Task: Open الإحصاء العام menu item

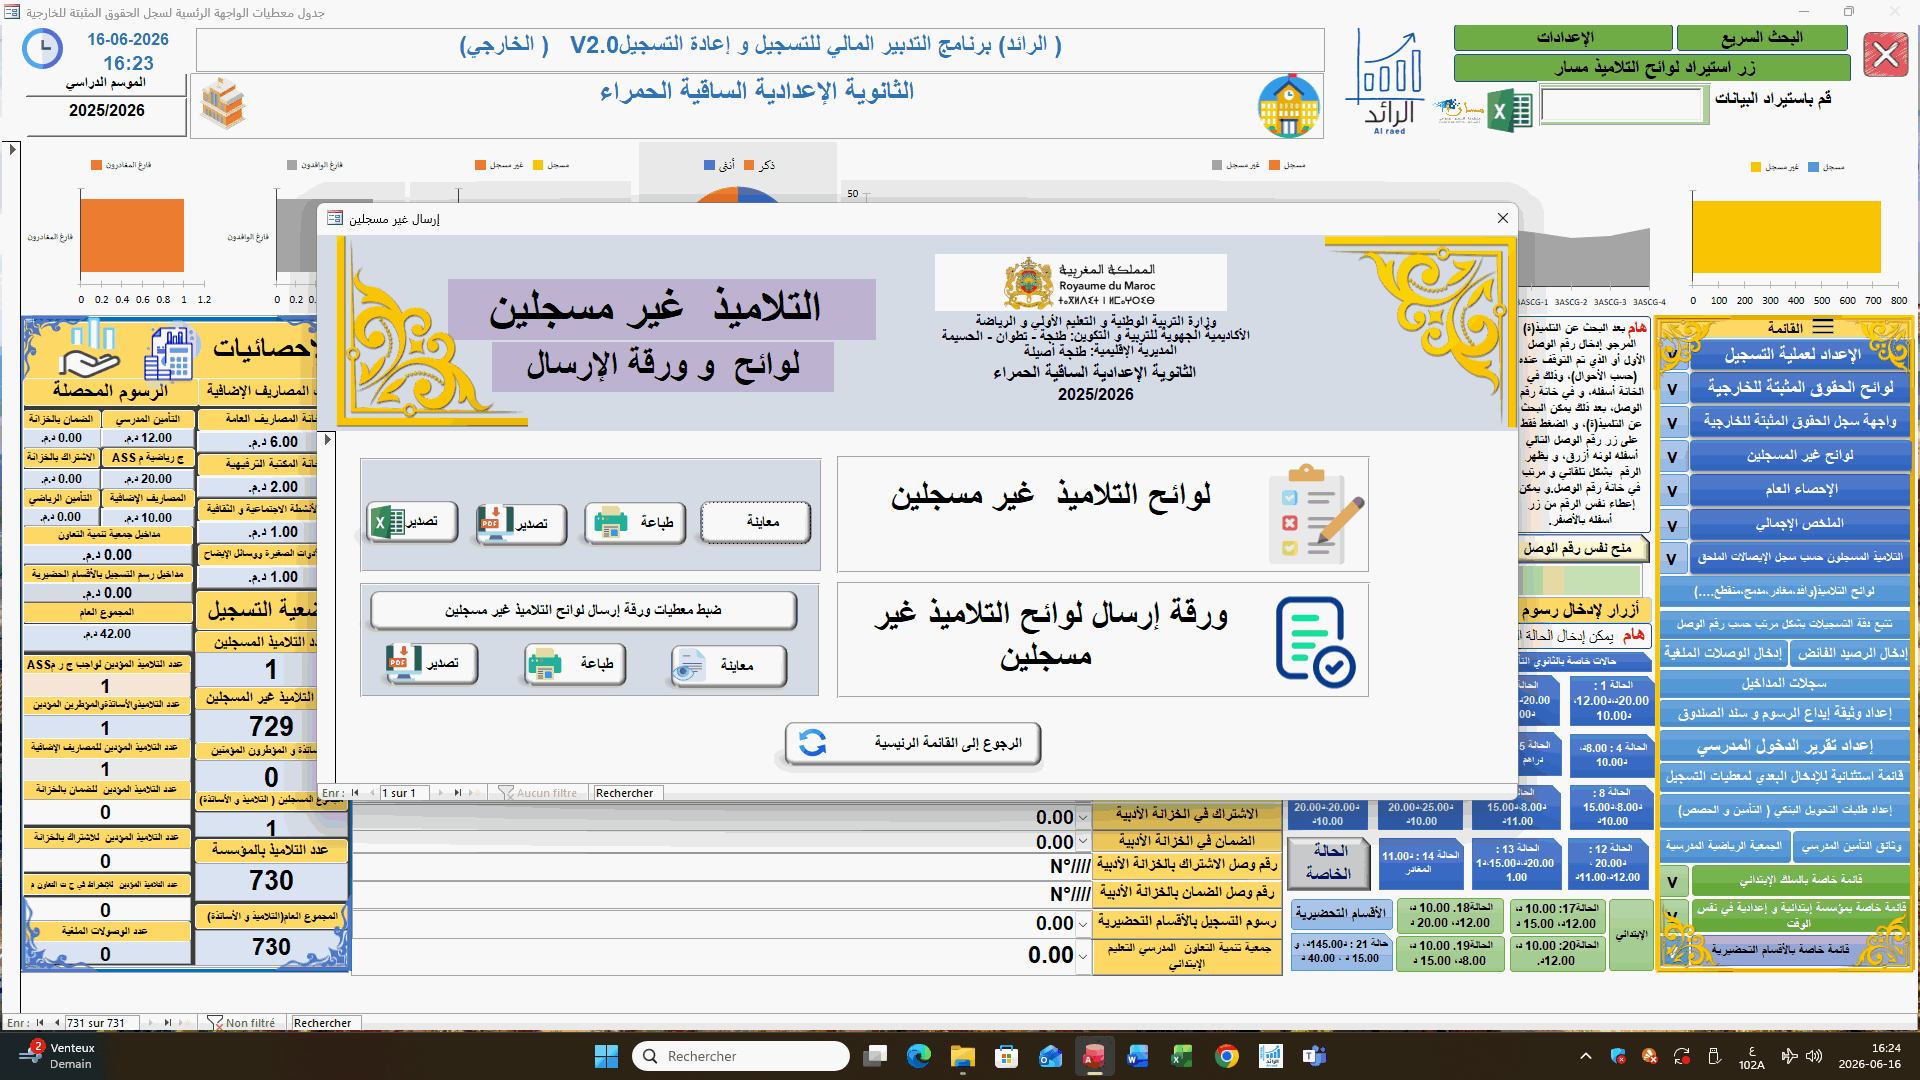Action: click(x=1799, y=489)
